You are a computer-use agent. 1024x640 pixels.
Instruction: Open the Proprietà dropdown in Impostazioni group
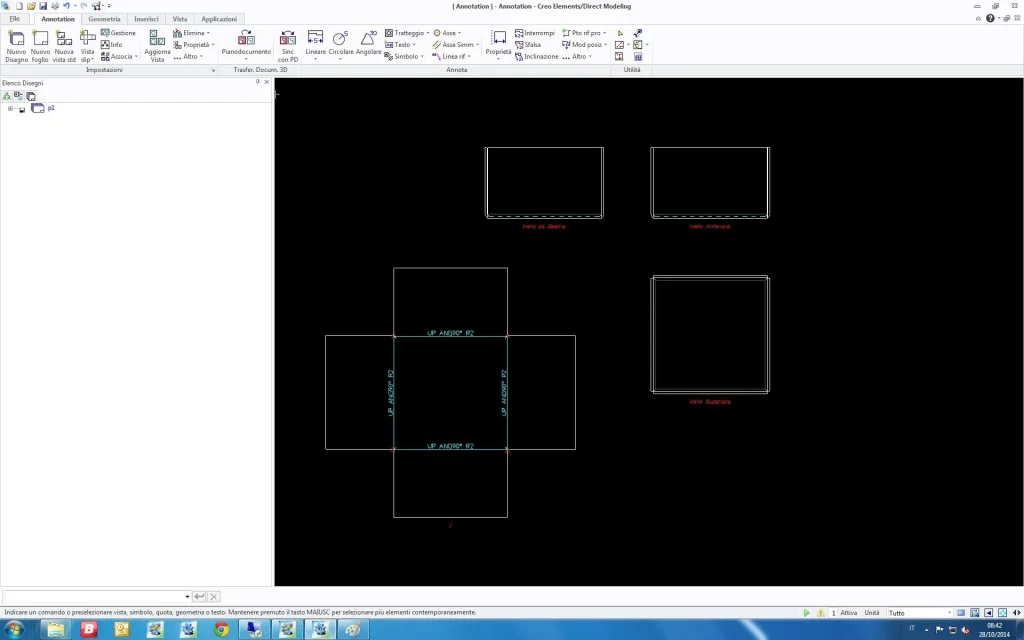pos(194,44)
